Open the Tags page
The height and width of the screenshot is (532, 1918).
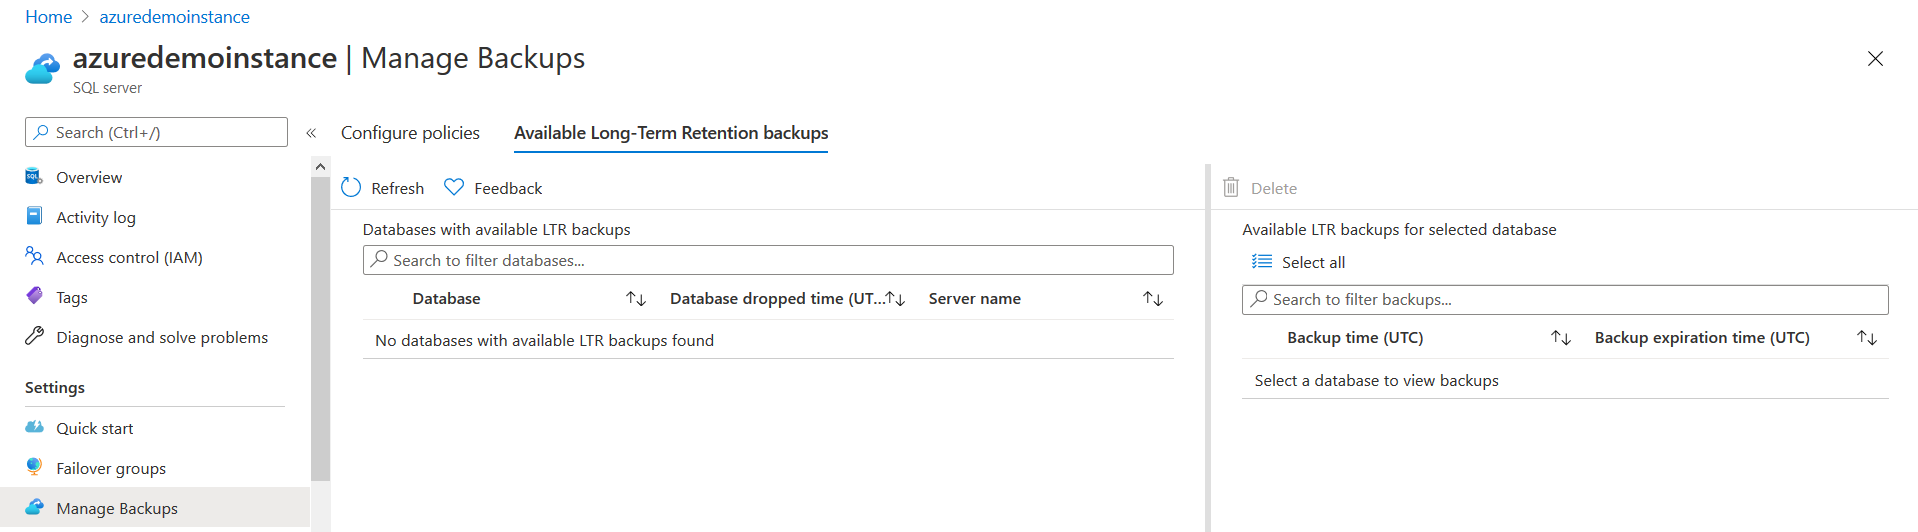pyautogui.click(x=72, y=298)
